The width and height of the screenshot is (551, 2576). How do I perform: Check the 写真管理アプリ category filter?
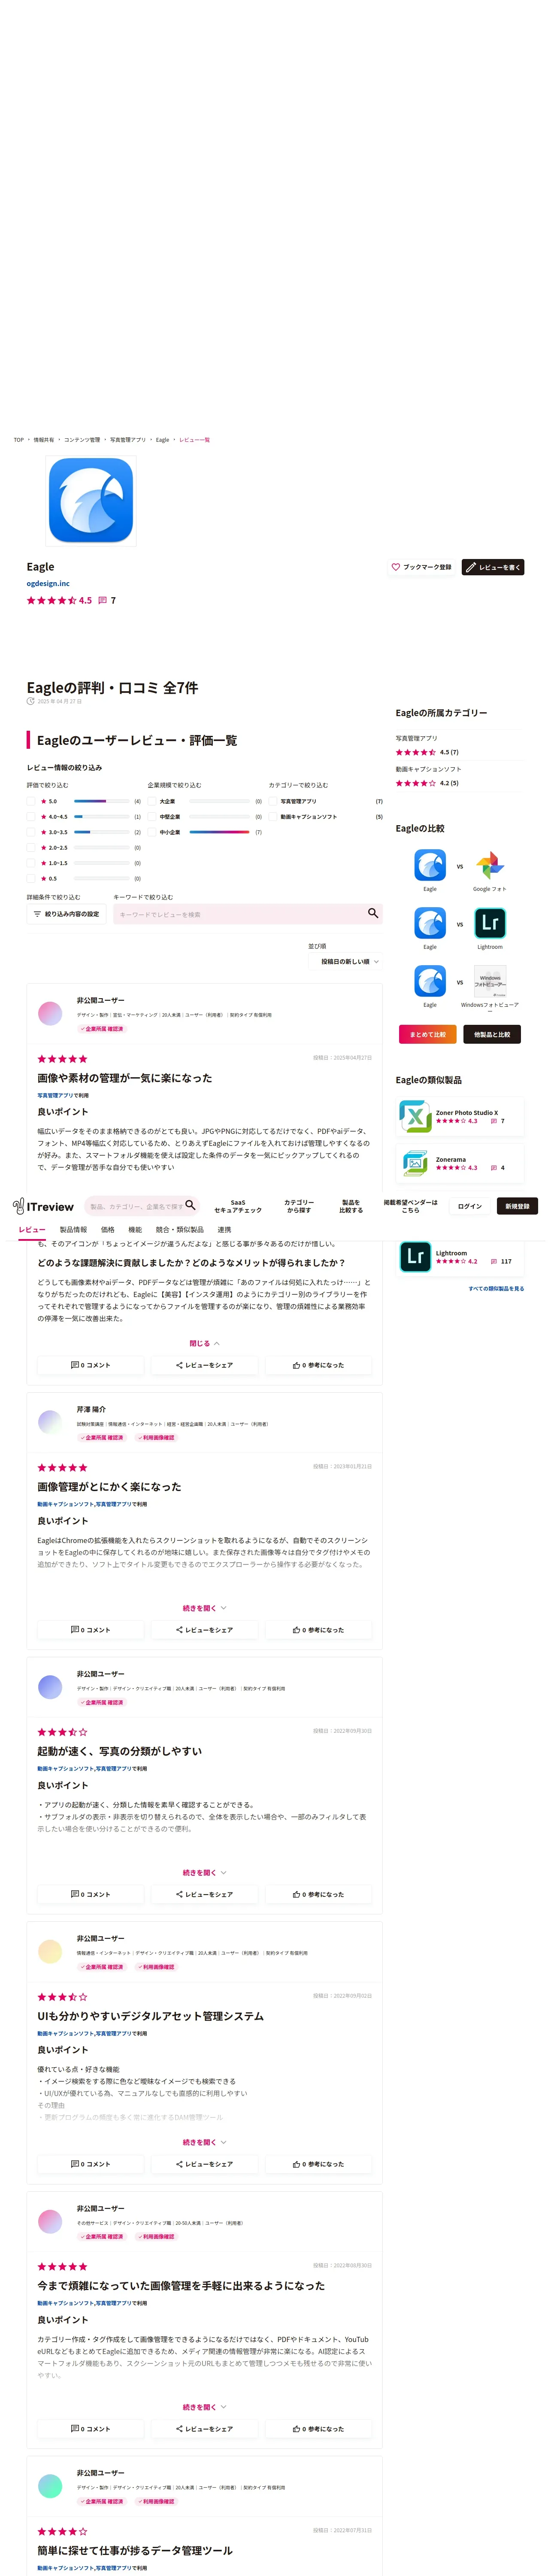pyautogui.click(x=273, y=801)
